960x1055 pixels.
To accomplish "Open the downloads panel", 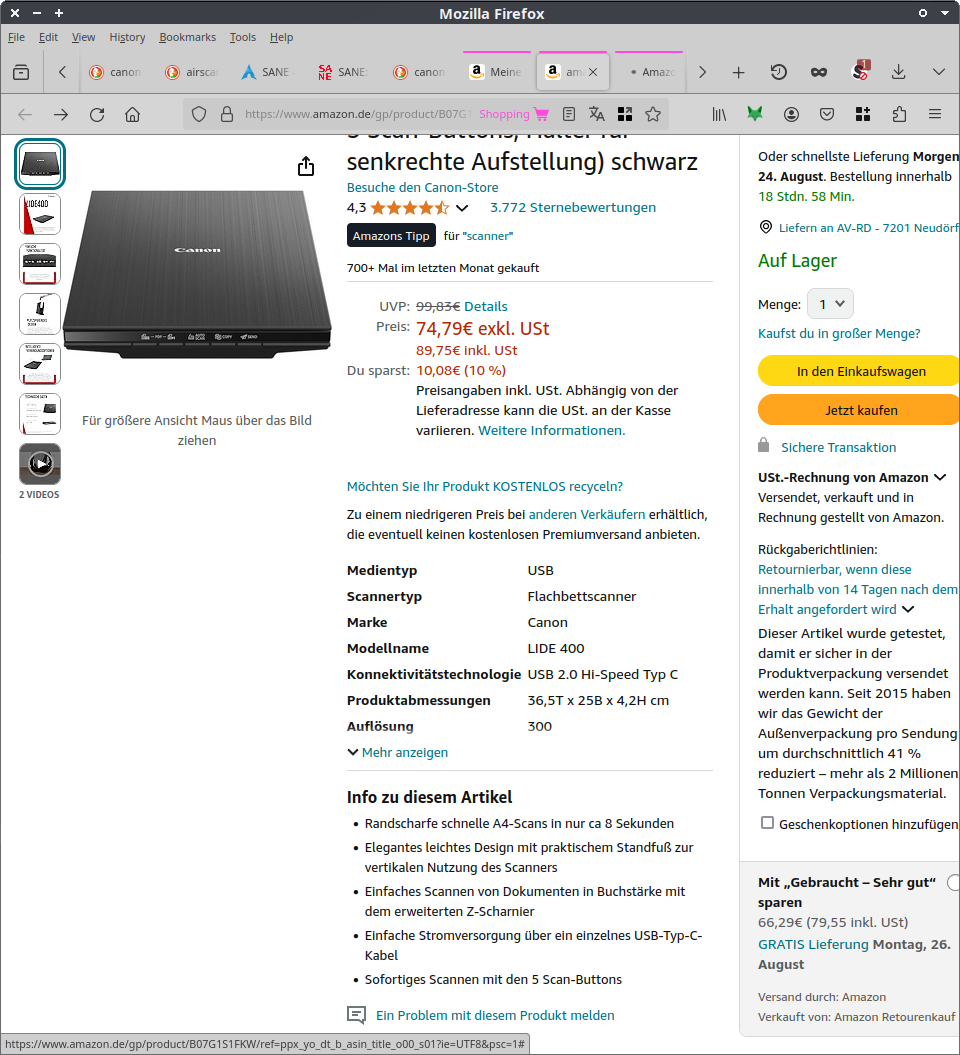I will 898,72.
